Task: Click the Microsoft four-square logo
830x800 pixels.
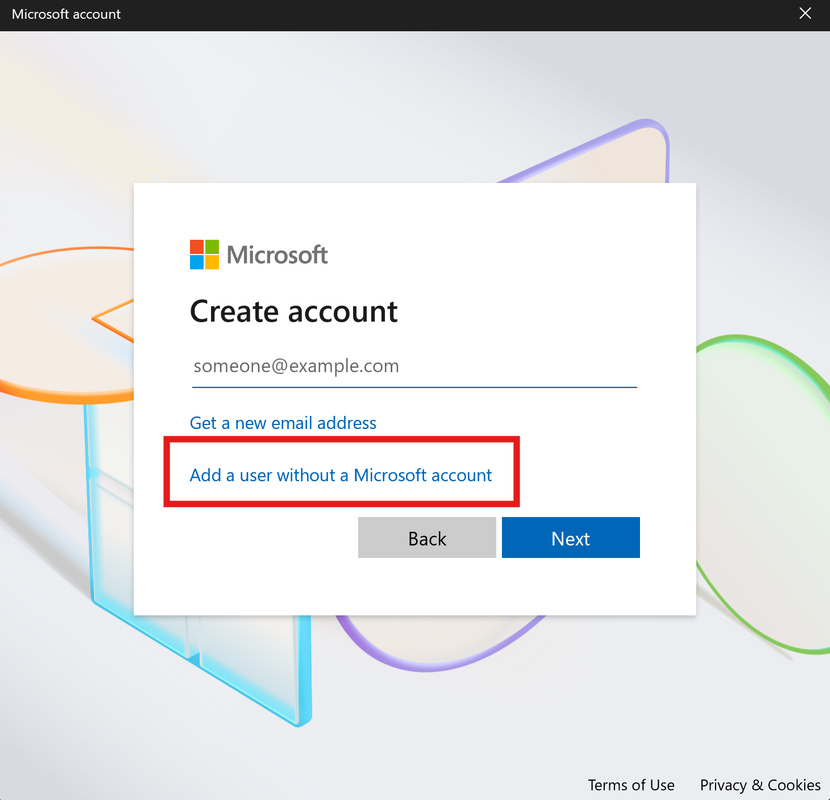Action: tap(204, 255)
